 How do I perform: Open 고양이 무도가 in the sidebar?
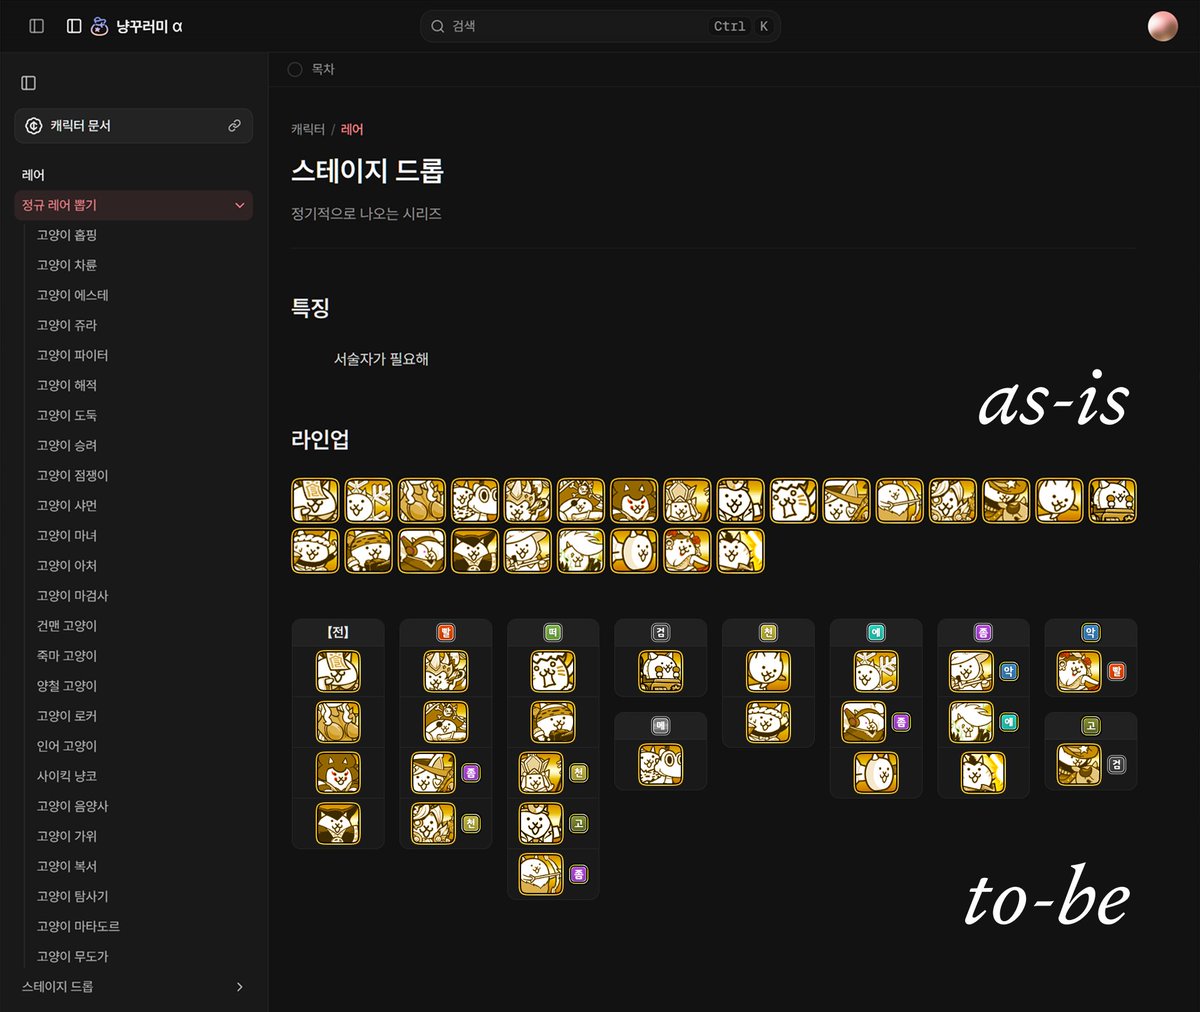tap(73, 956)
